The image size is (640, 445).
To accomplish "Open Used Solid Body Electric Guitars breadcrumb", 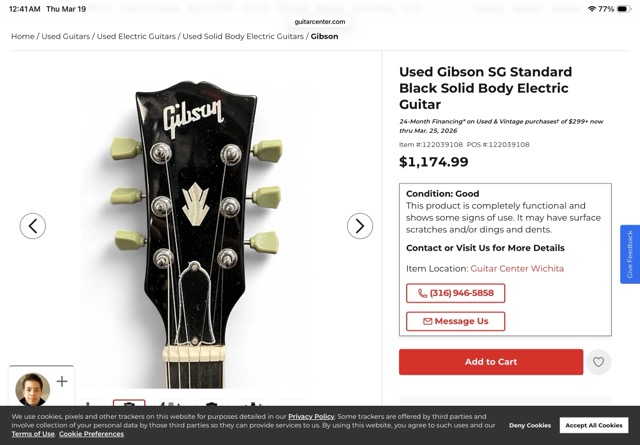I will 243,37.
